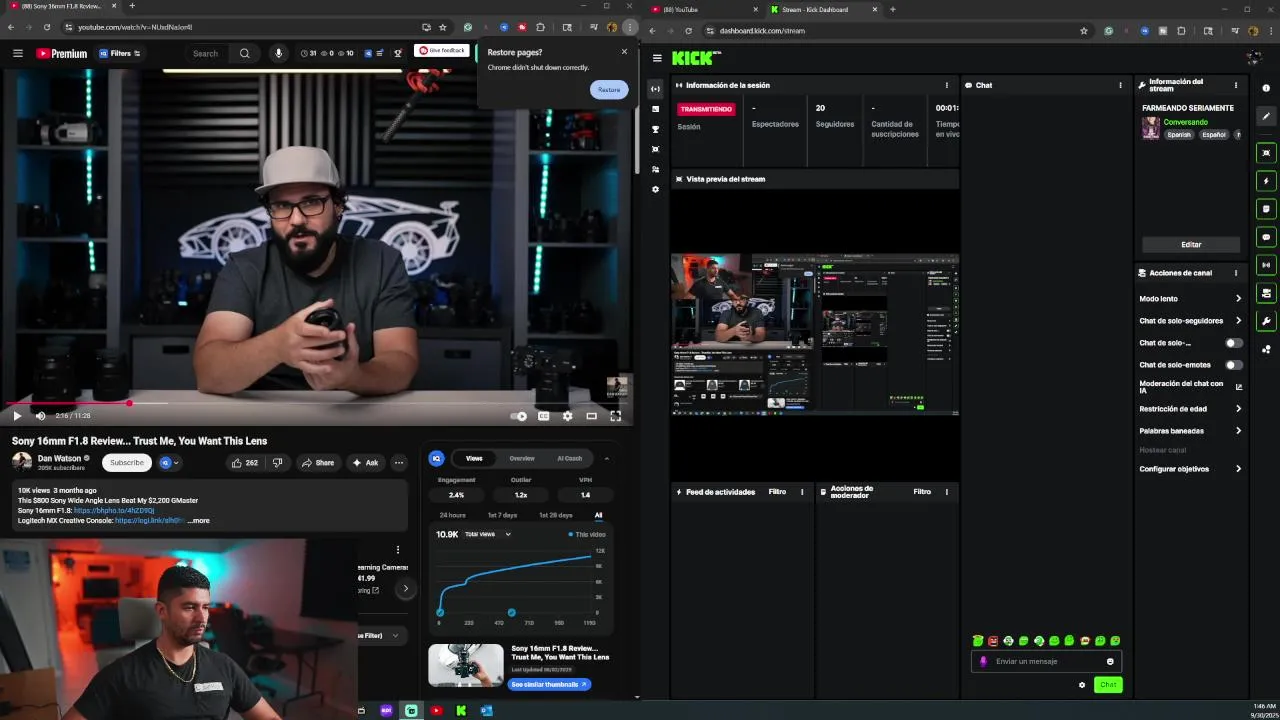Screen dimensions: 1280x720
Task: Open the chat settings gear beside Chat button
Action: (x=1081, y=685)
